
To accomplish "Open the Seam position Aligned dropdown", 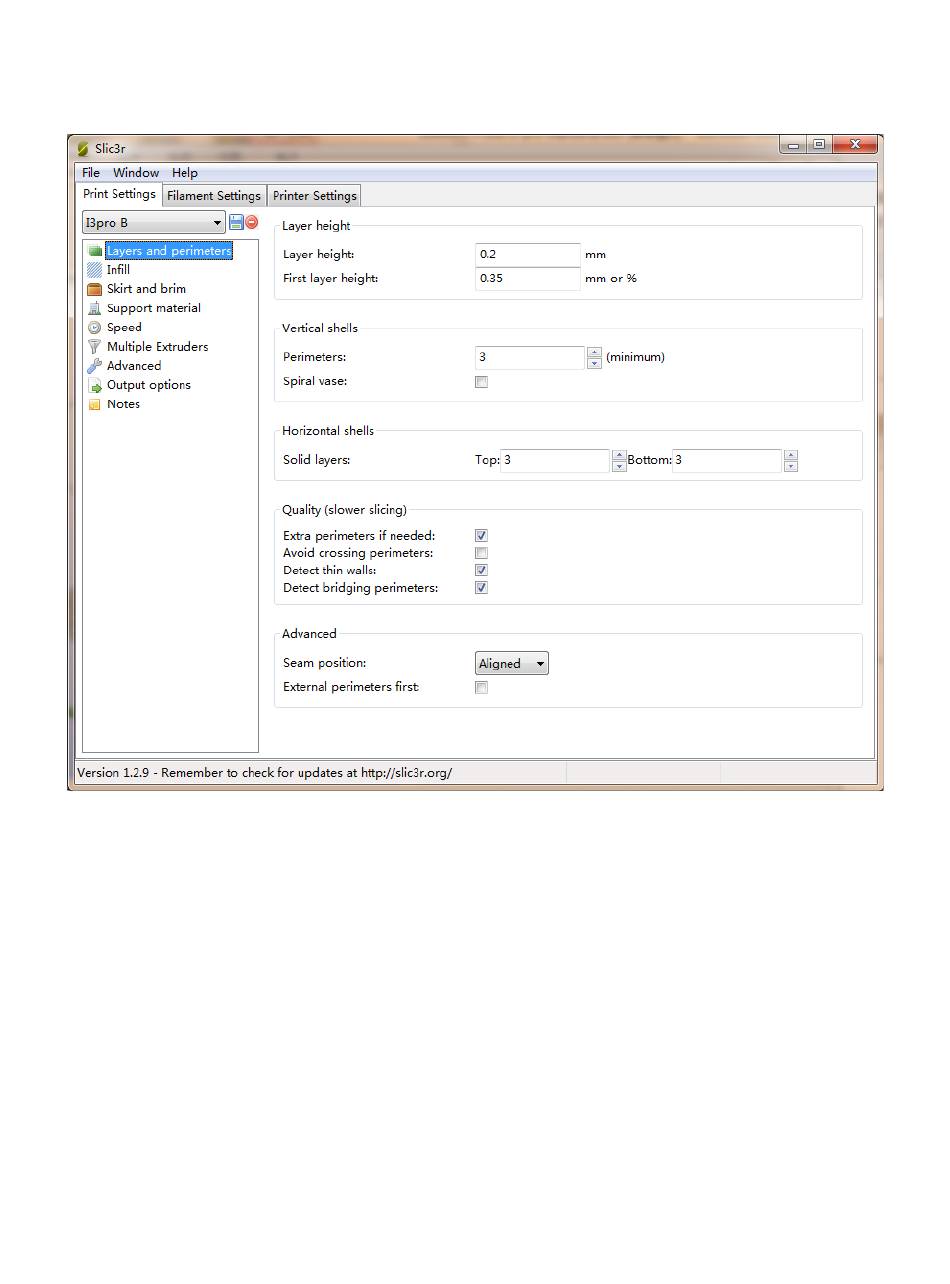I will (x=512, y=664).
